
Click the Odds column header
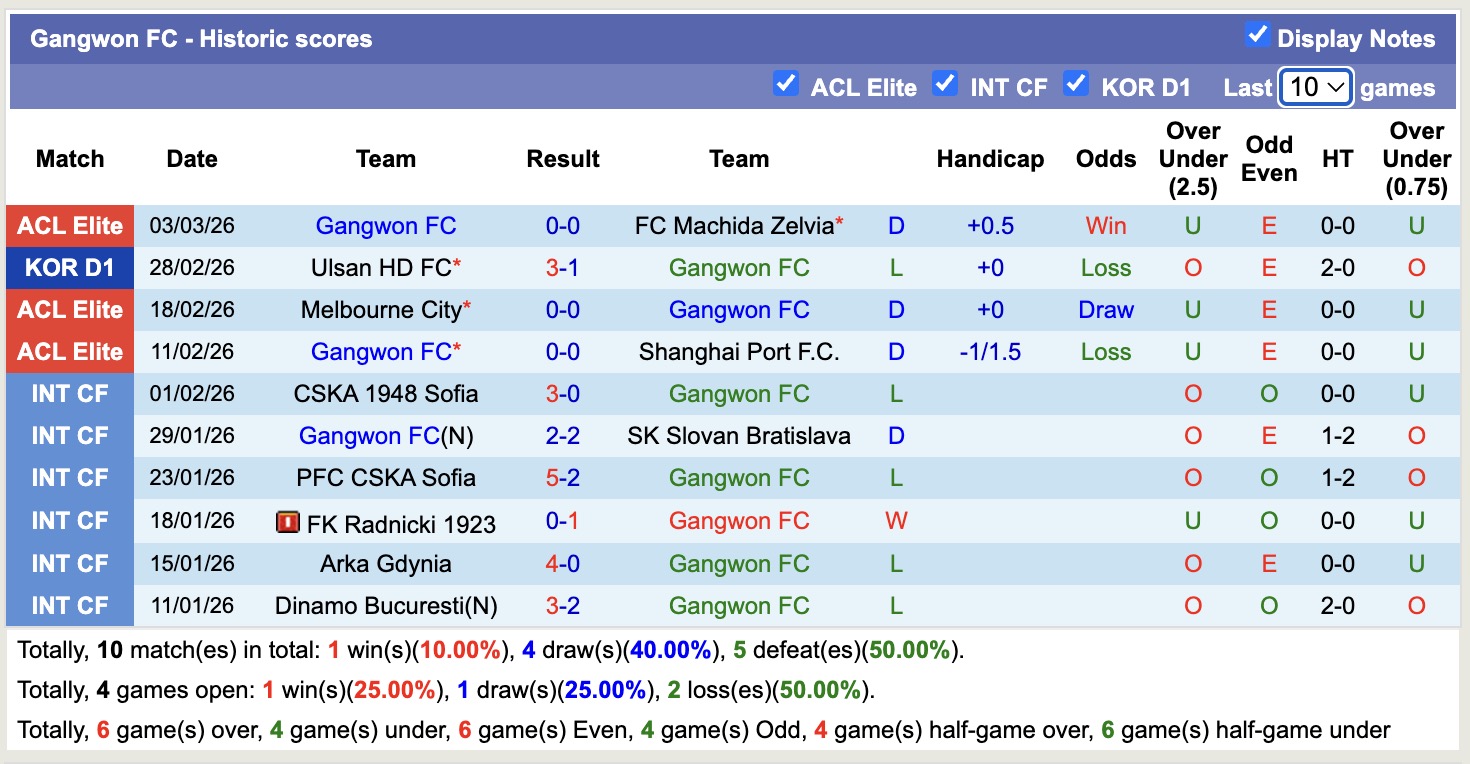(x=1105, y=158)
